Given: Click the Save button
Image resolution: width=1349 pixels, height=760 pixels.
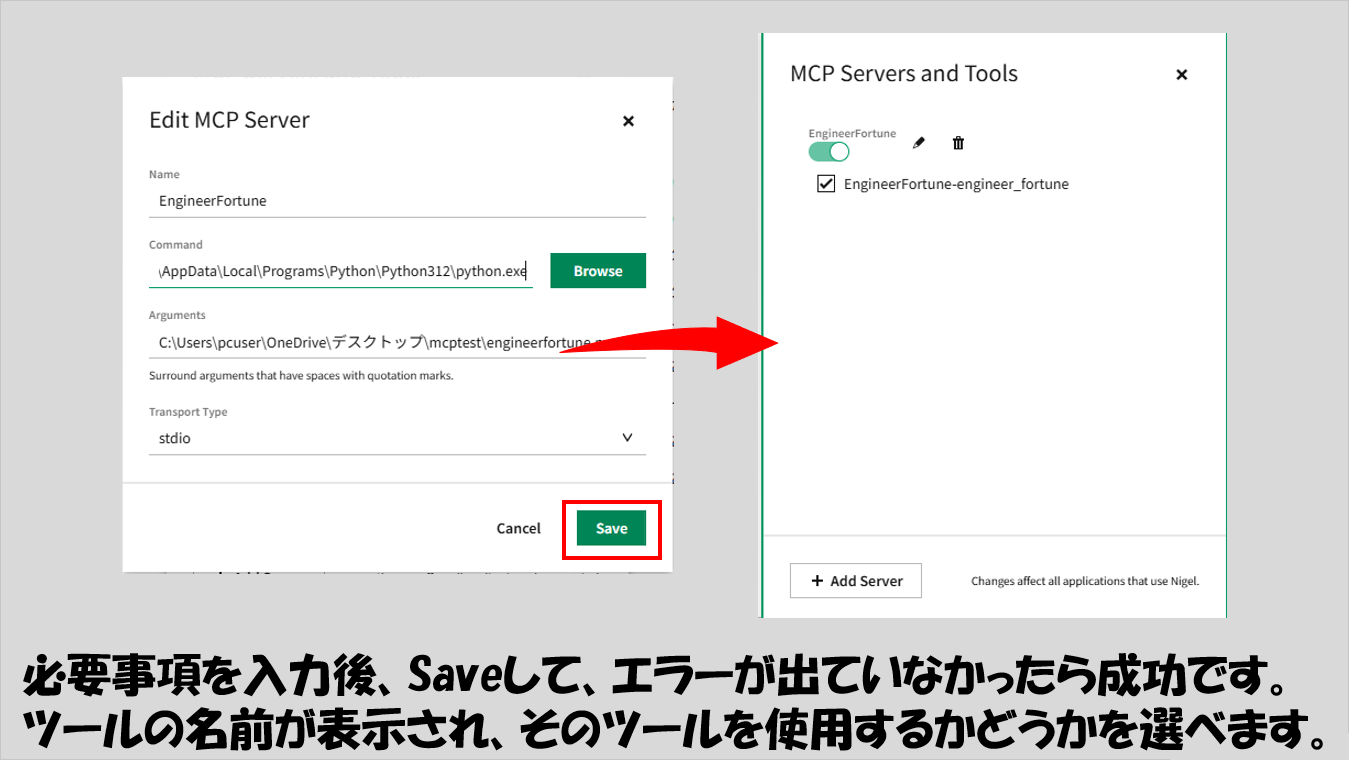Looking at the screenshot, I should 611,528.
